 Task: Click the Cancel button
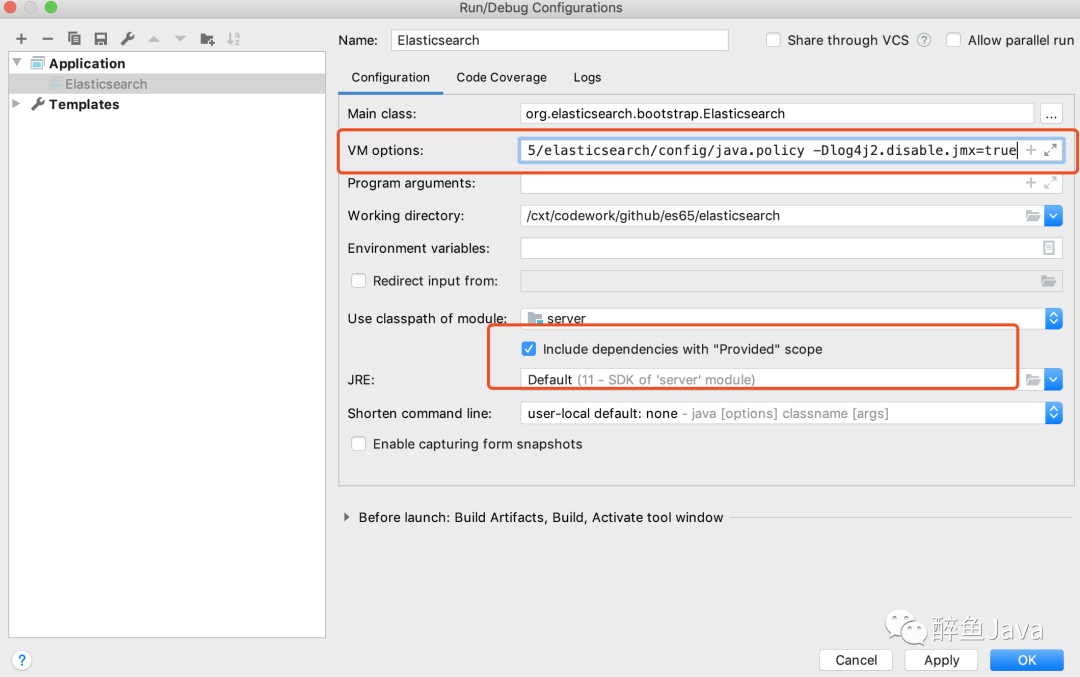[x=856, y=660]
